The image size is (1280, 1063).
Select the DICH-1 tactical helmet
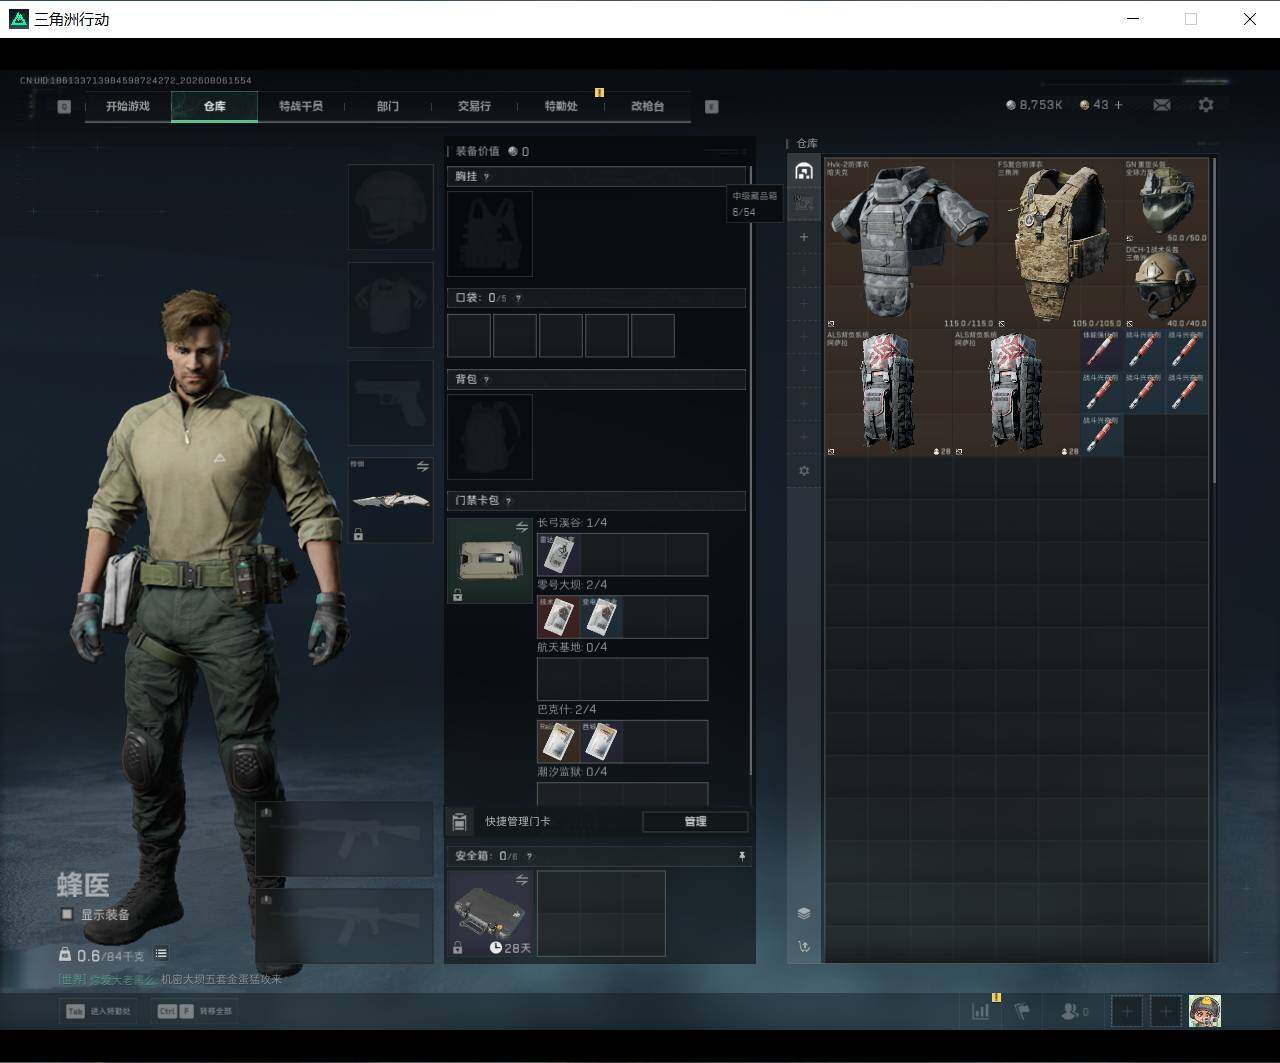click(1166, 287)
